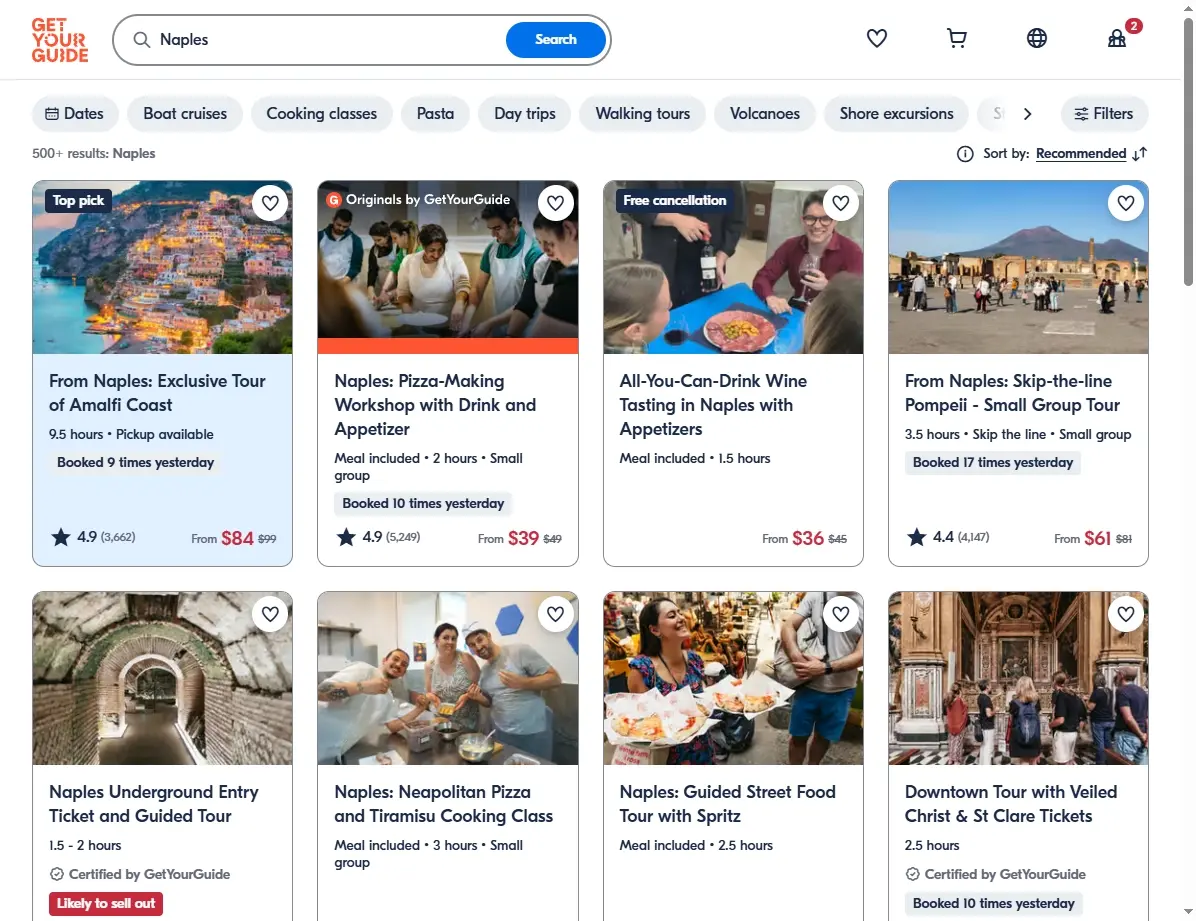1196x921 pixels.
Task: Open the Filters panel
Action: [x=1104, y=114]
